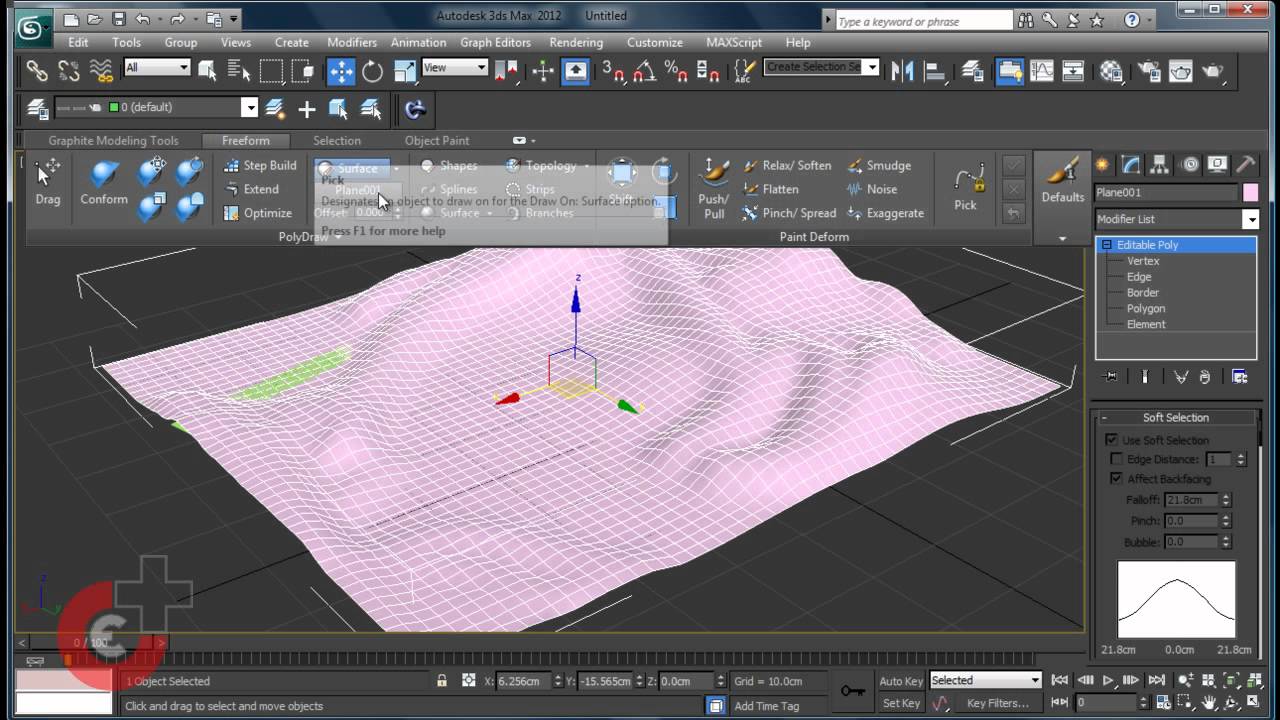Click the Select and Manipulate icon
Screen dimensions: 1280x720
(x=543, y=70)
